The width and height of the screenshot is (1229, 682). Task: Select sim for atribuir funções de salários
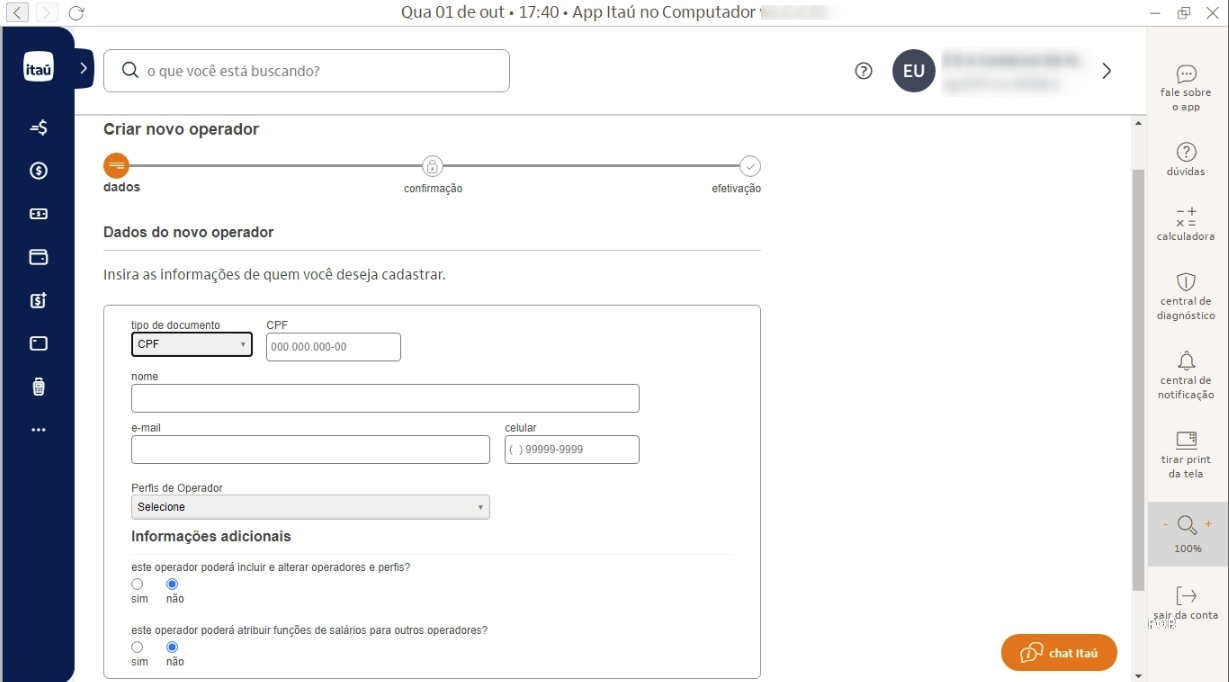point(137,647)
